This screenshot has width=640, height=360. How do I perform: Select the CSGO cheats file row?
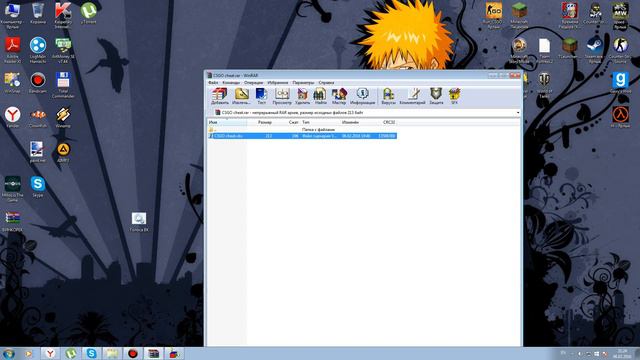click(x=302, y=136)
